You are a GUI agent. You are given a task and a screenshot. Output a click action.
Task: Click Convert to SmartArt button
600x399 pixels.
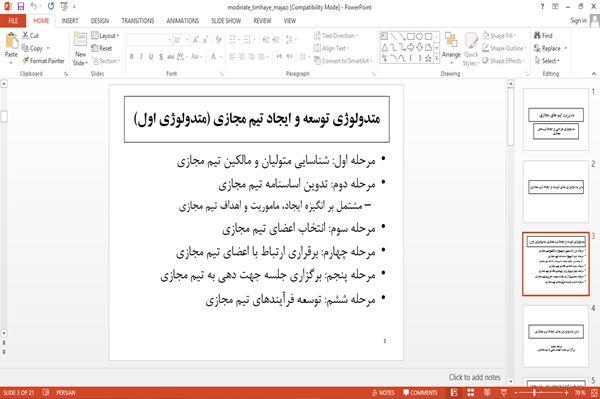pos(343,61)
